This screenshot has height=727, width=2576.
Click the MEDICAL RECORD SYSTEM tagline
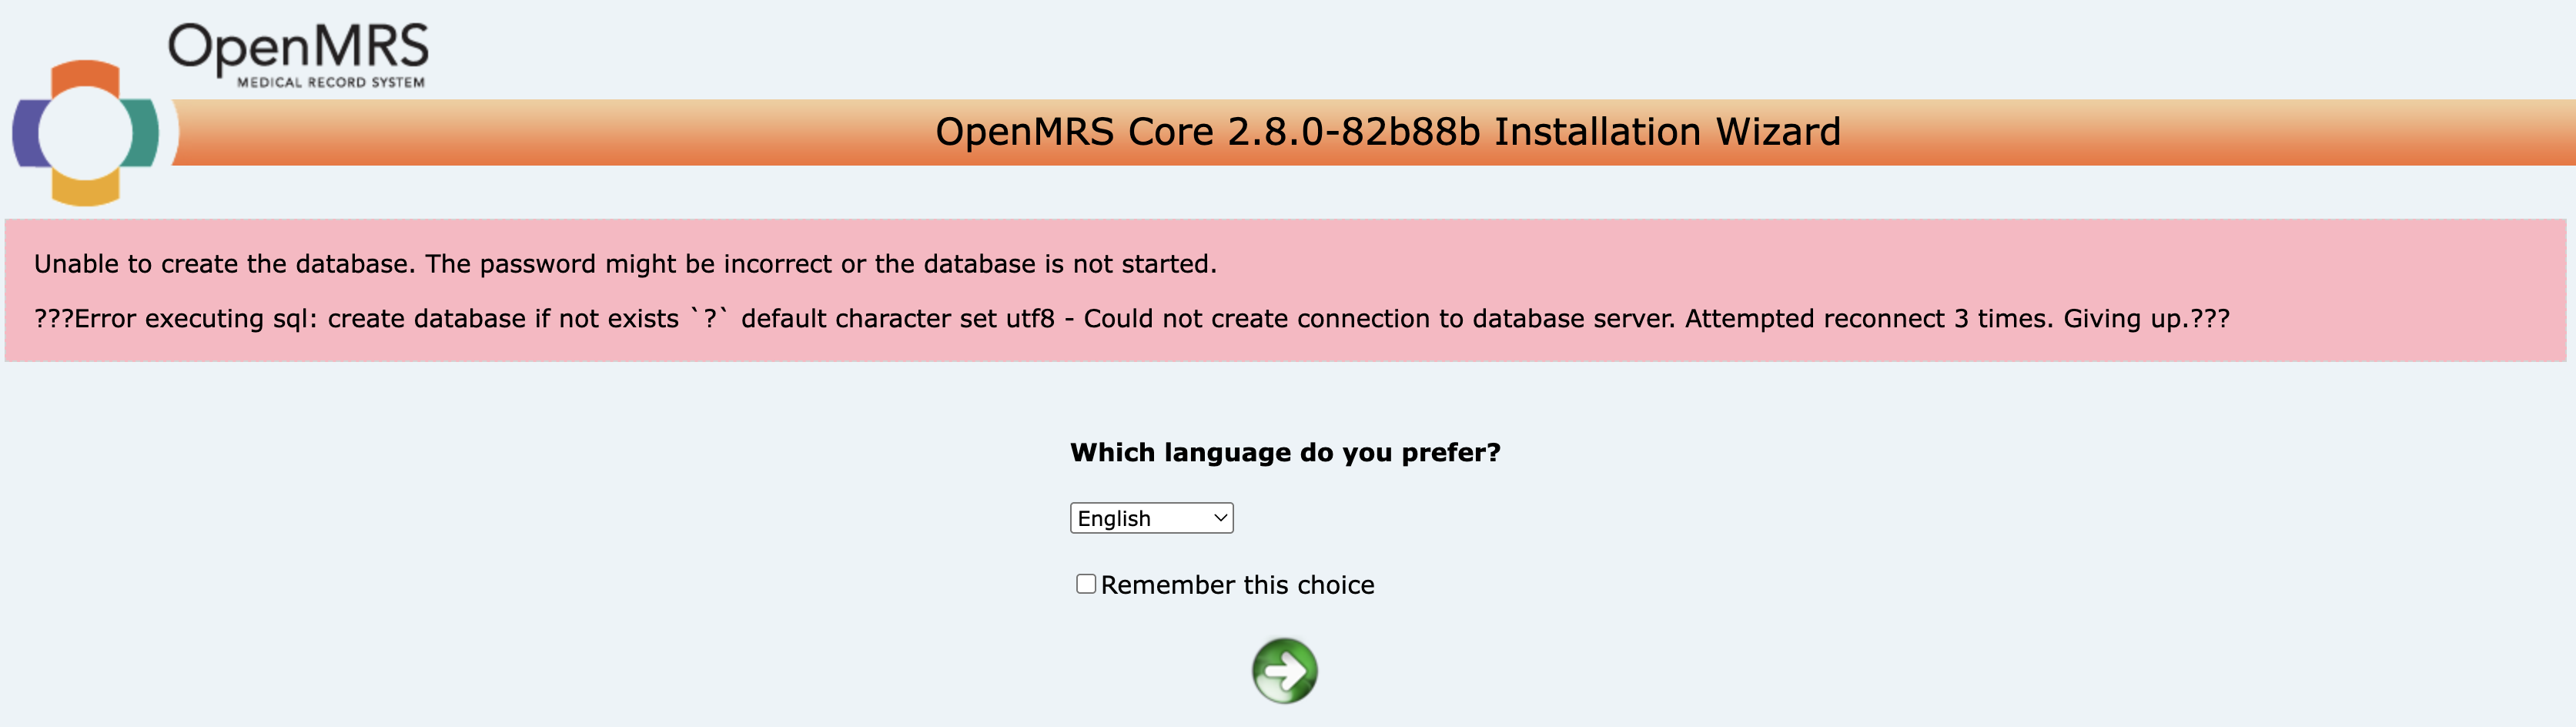[x=331, y=82]
